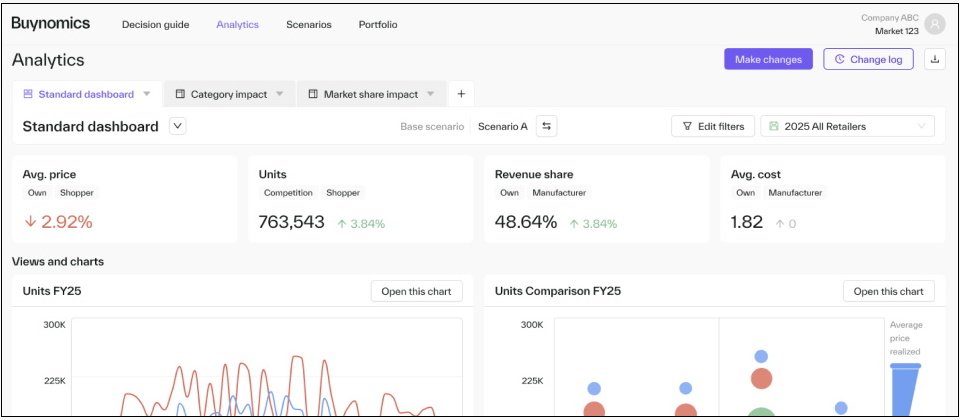Viewport: 960px width, 420px height.
Task: Click the Scenario A label
Action: tap(503, 127)
